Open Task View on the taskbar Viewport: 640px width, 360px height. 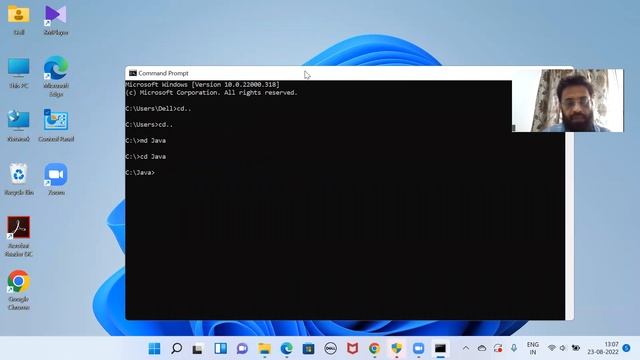click(x=198, y=349)
